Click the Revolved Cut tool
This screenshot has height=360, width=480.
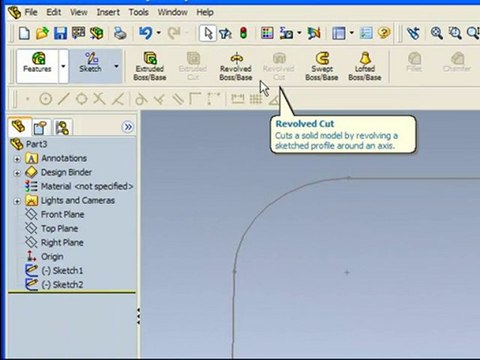point(279,66)
